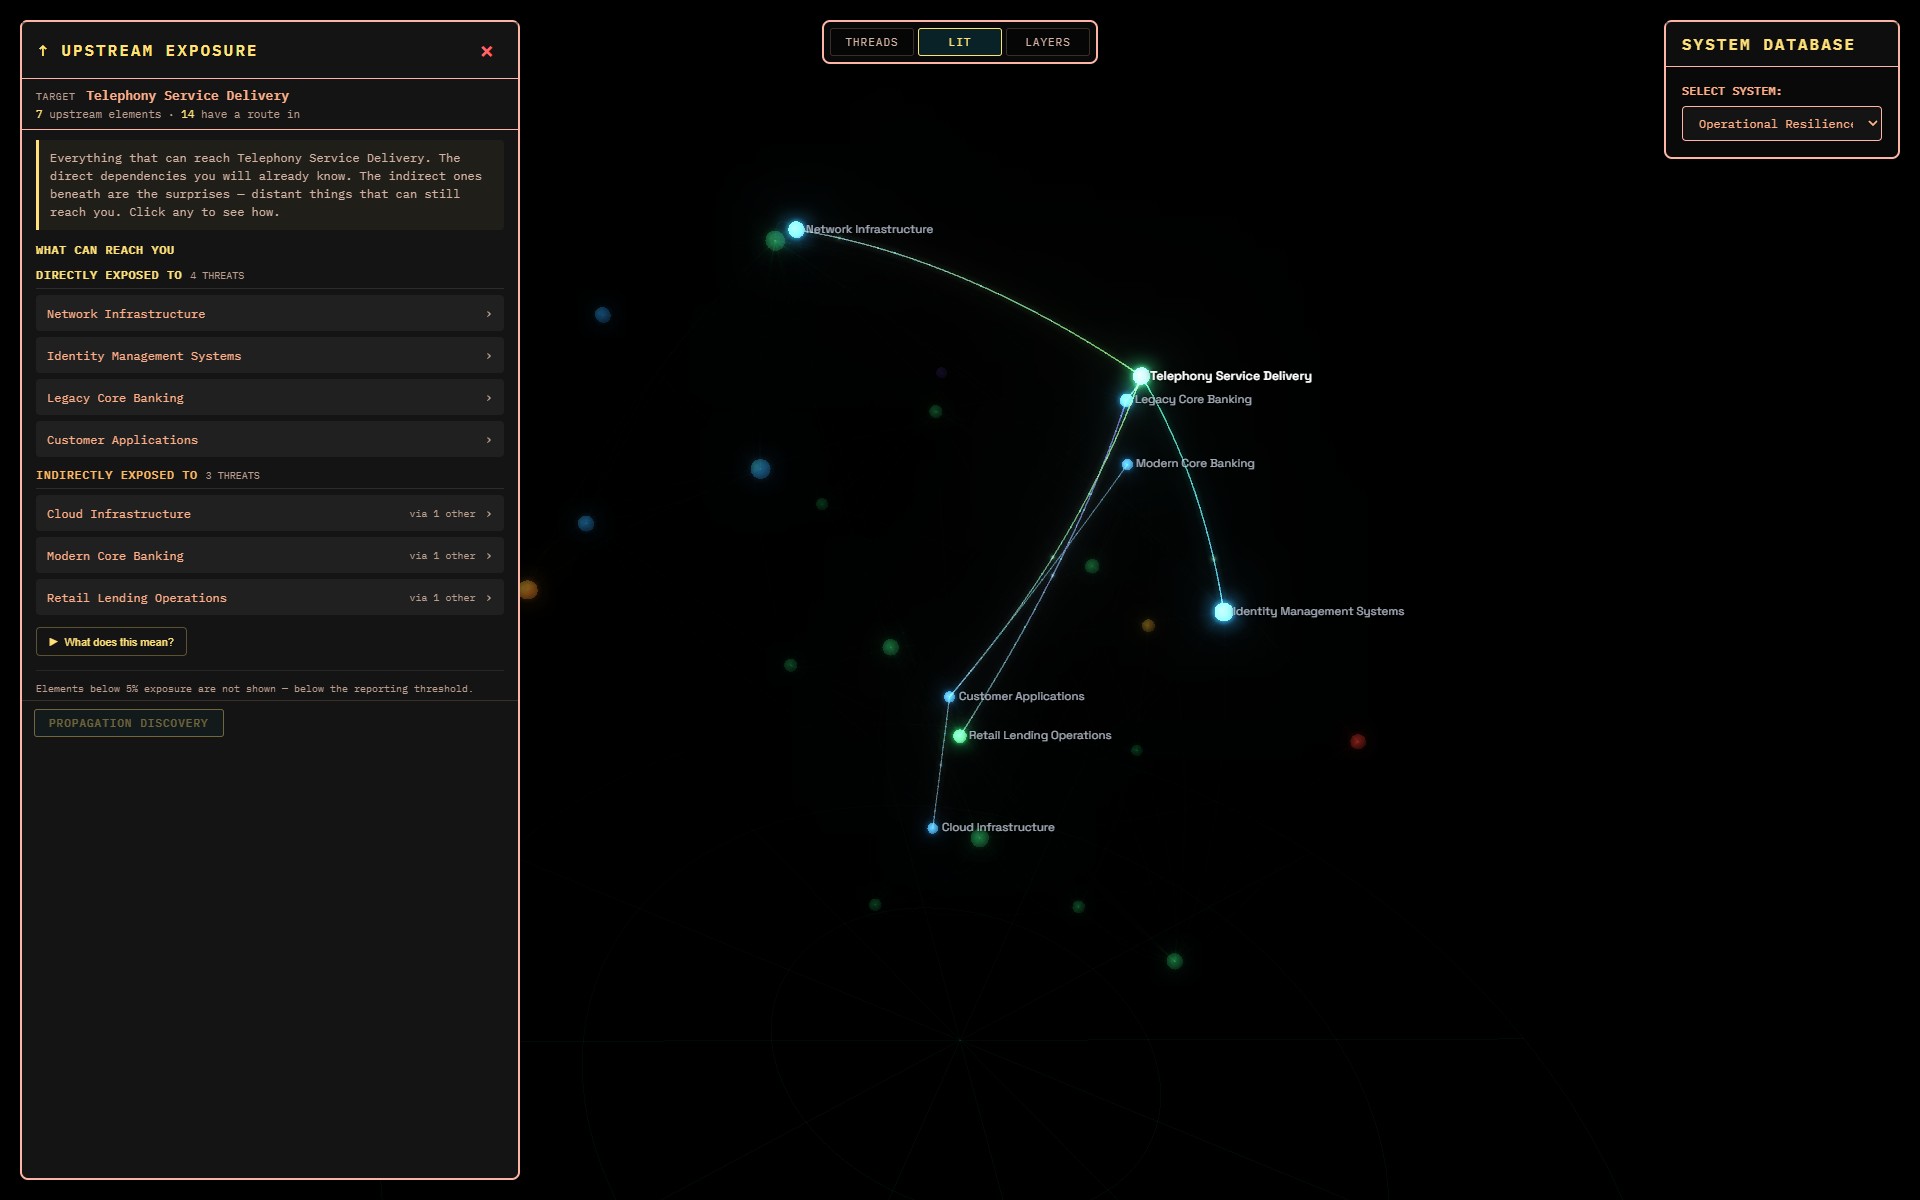The height and width of the screenshot is (1200, 1920).
Task: Open Identity Management Systems row in list
Action: point(270,356)
